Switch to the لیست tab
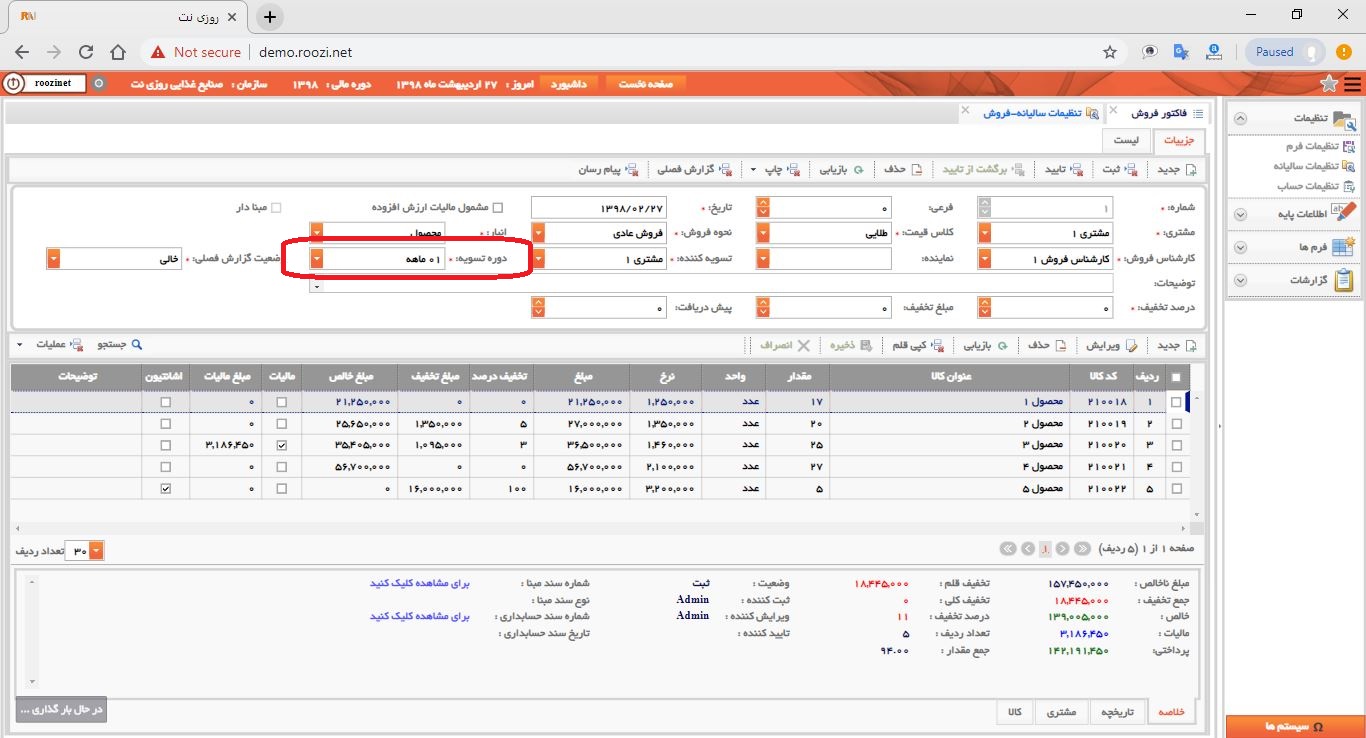The width and height of the screenshot is (1366, 738). 1127,140
